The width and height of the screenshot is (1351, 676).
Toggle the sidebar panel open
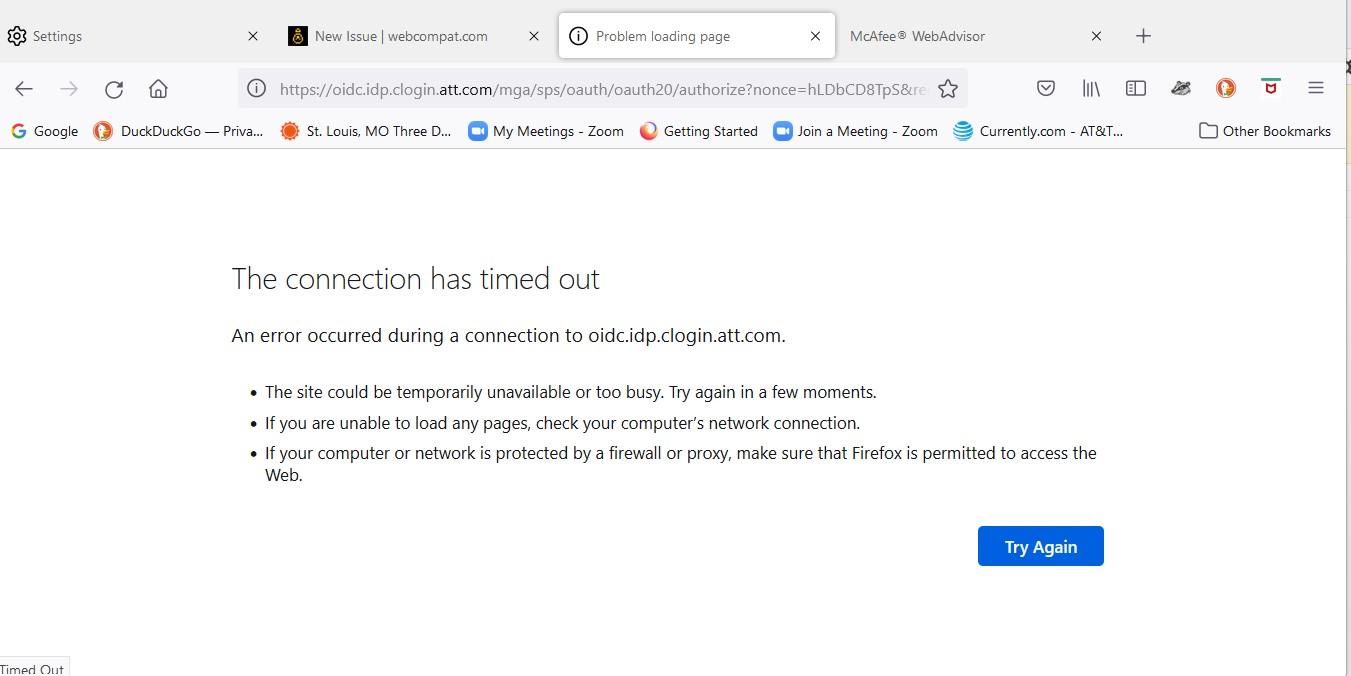click(1135, 88)
